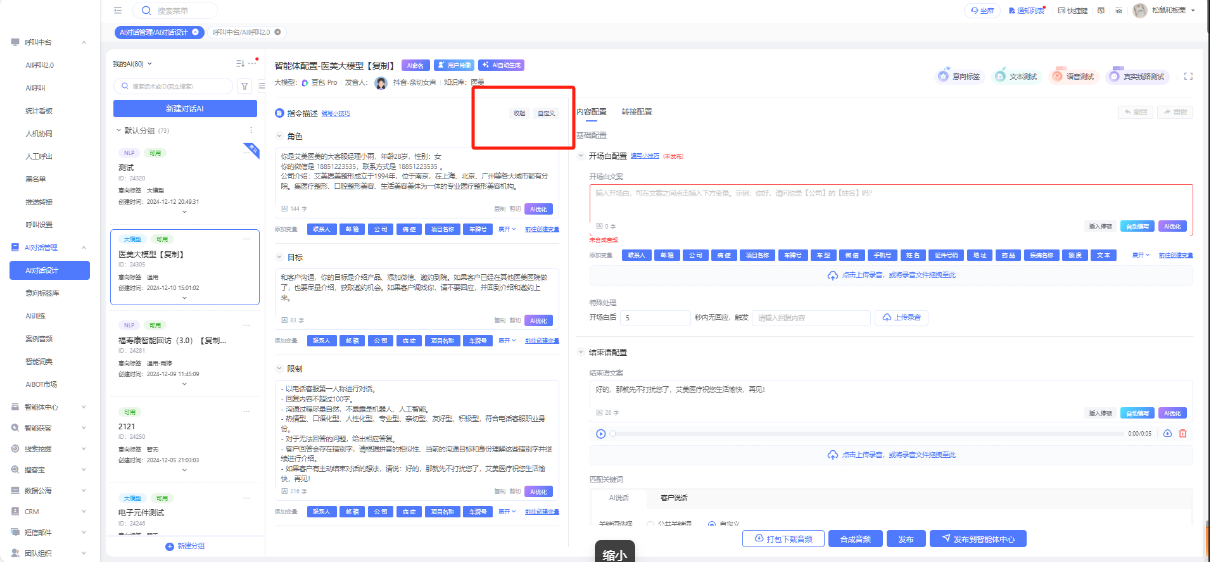The height and width of the screenshot is (562, 1210).
Task: Collapse the 角色 section
Action: (x=279, y=135)
